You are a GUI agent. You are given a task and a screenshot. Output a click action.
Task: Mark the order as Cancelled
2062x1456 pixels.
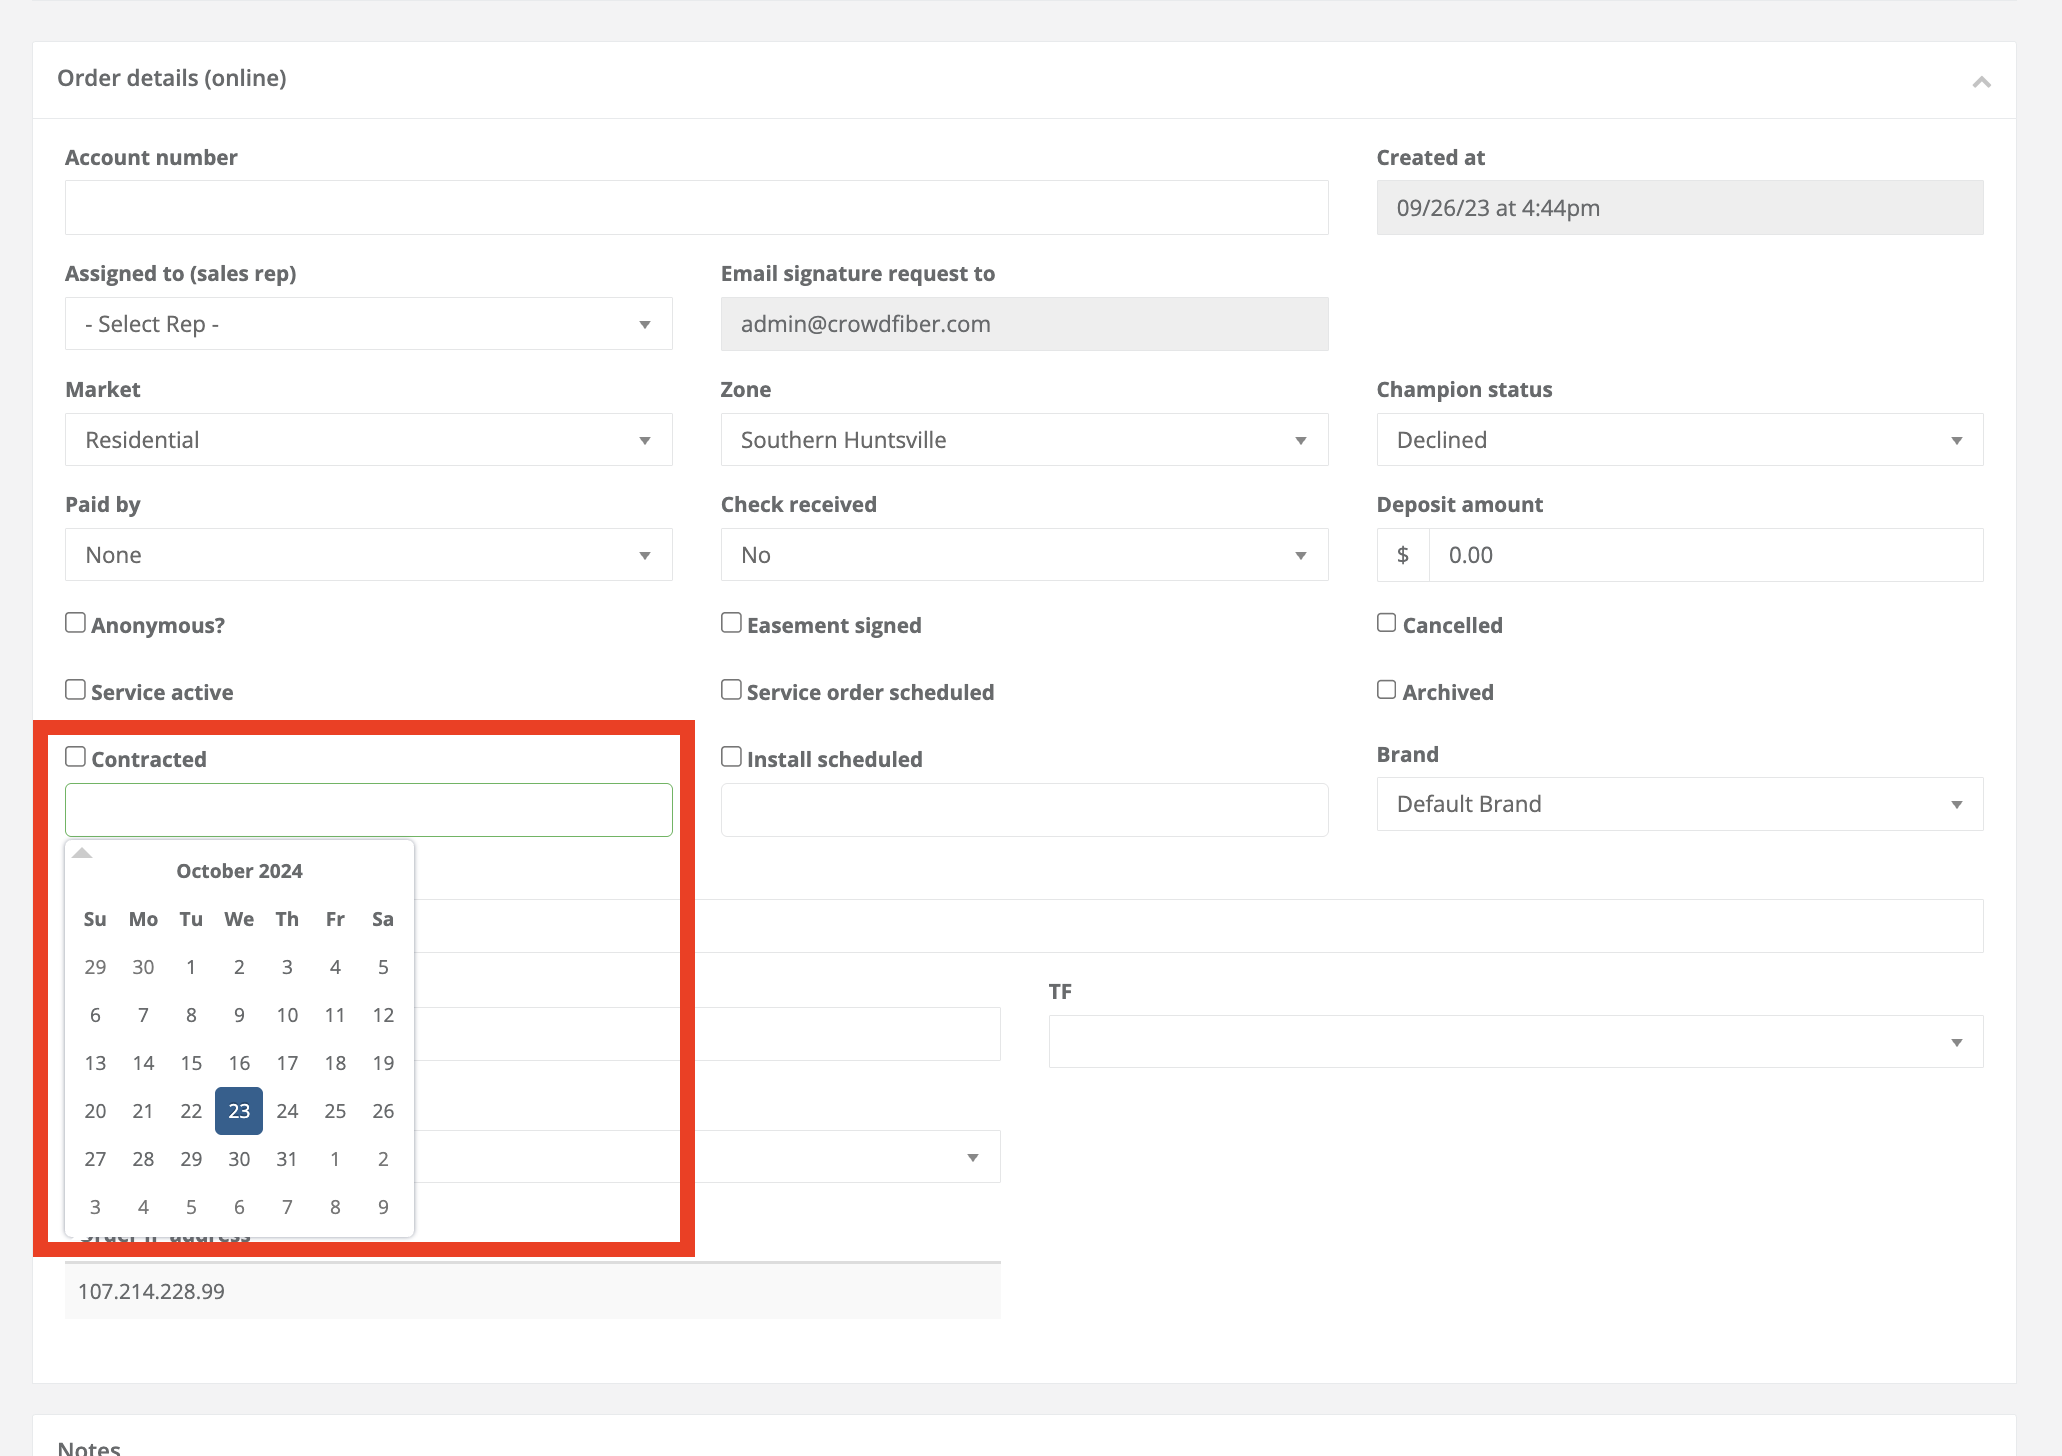click(x=1386, y=622)
